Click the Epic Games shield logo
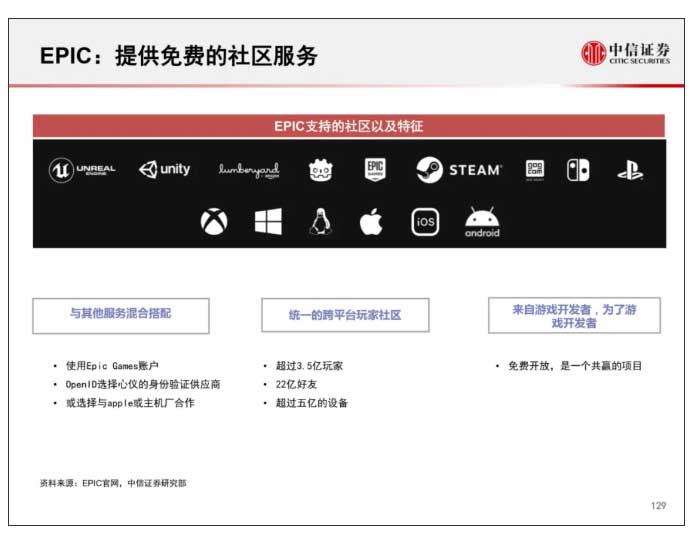Image resolution: width=690 pixels, height=549 pixels. (375, 169)
